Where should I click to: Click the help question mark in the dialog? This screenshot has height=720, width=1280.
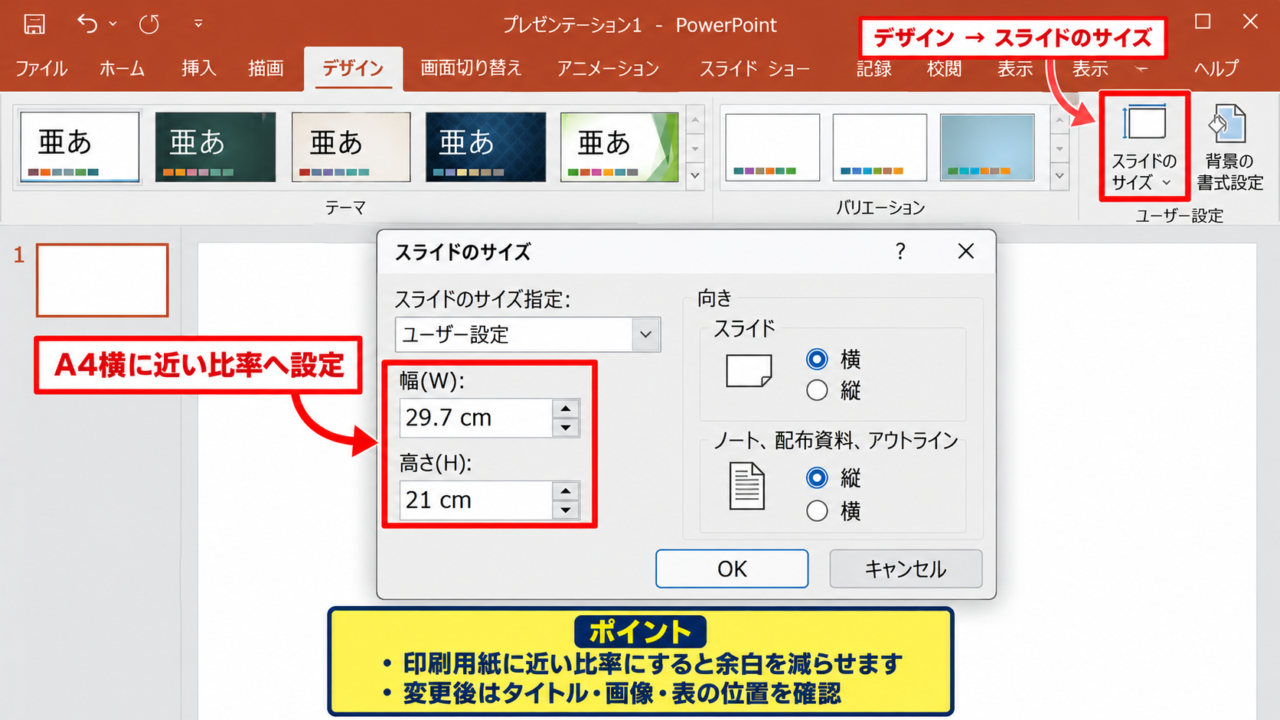(901, 251)
